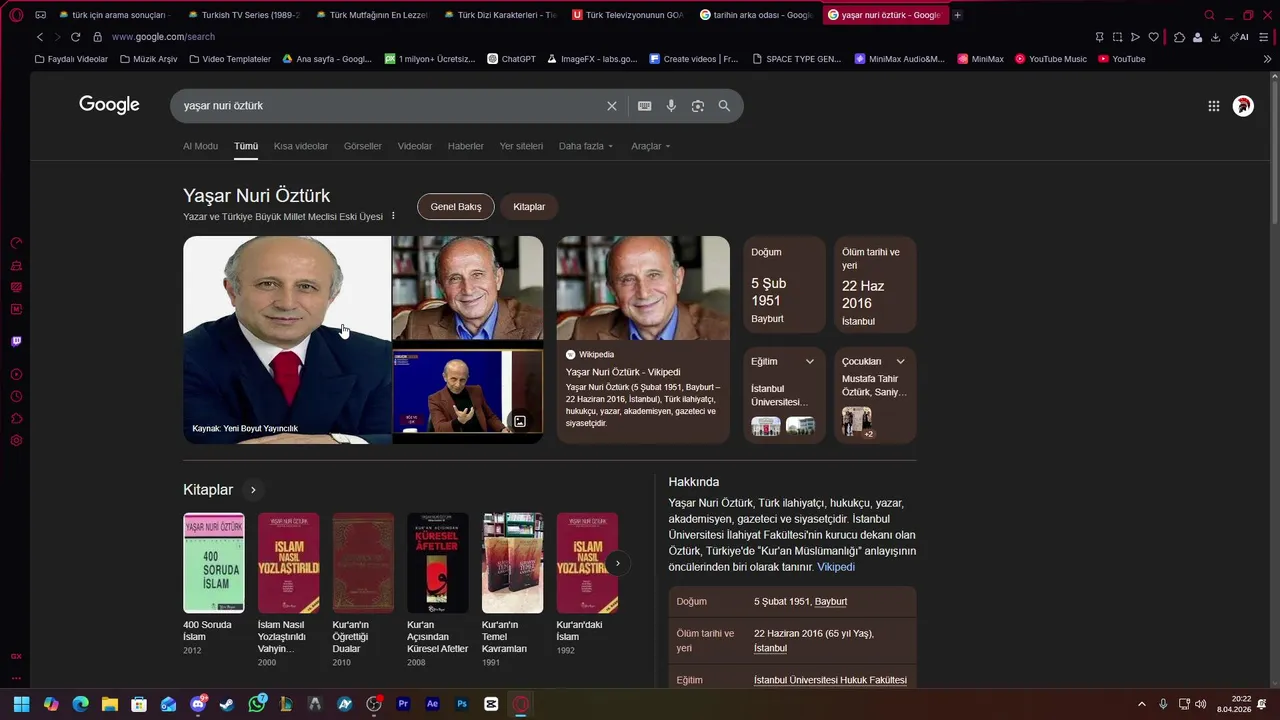The height and width of the screenshot is (720, 1280).
Task: Expand the Çocukları card chevron
Action: [900, 362]
